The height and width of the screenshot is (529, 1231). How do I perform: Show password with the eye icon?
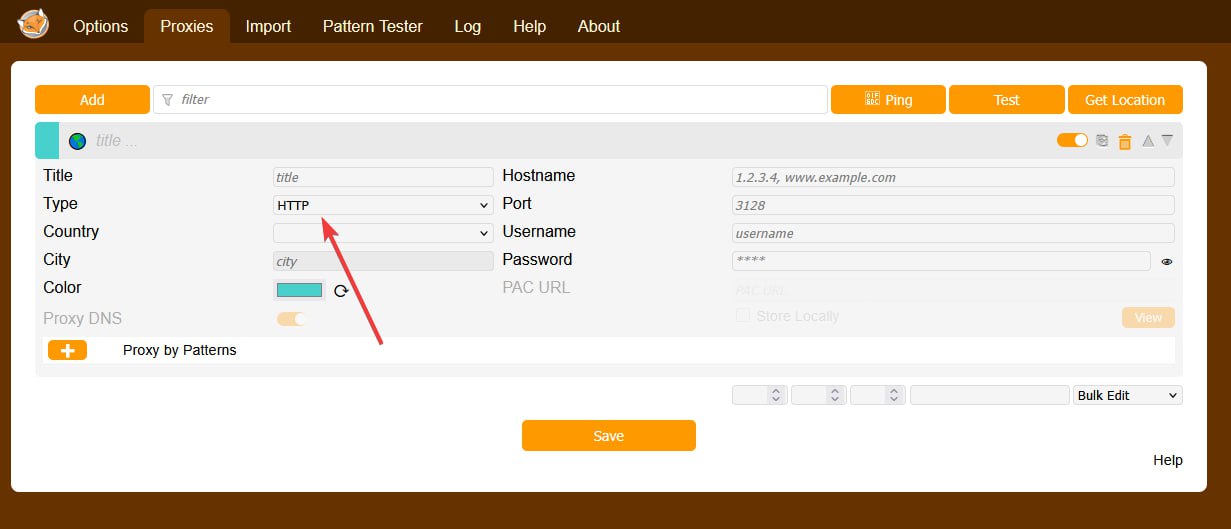[x=1166, y=262]
